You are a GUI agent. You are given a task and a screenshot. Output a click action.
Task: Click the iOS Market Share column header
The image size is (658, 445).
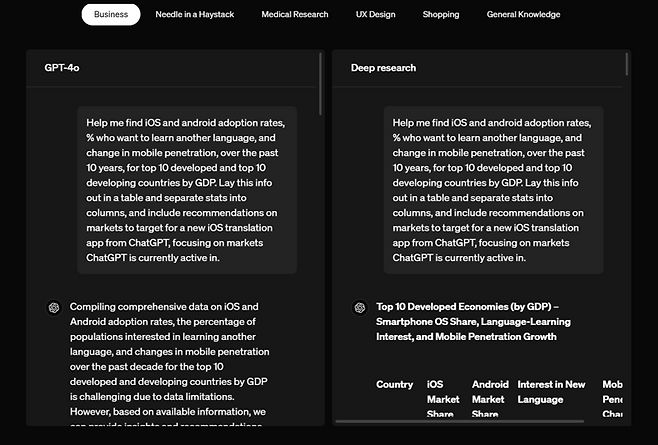[x=443, y=399]
